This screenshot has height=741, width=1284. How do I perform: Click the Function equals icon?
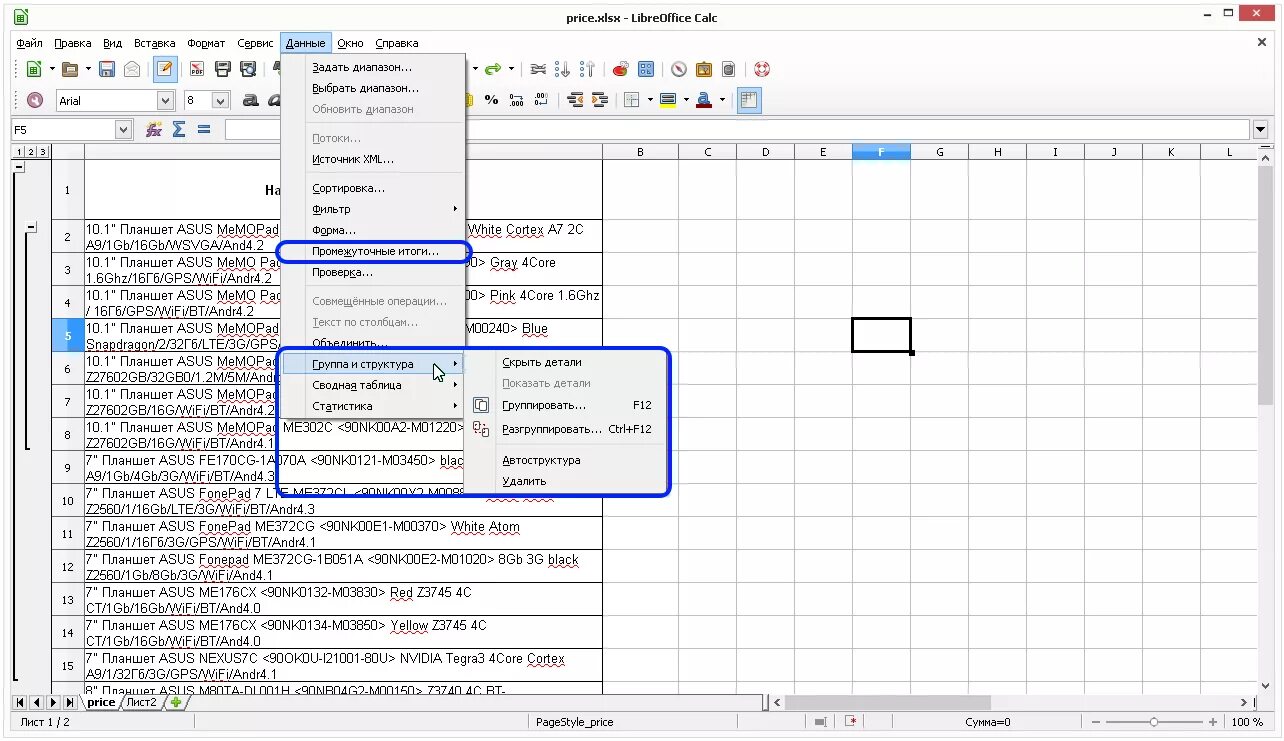point(204,129)
